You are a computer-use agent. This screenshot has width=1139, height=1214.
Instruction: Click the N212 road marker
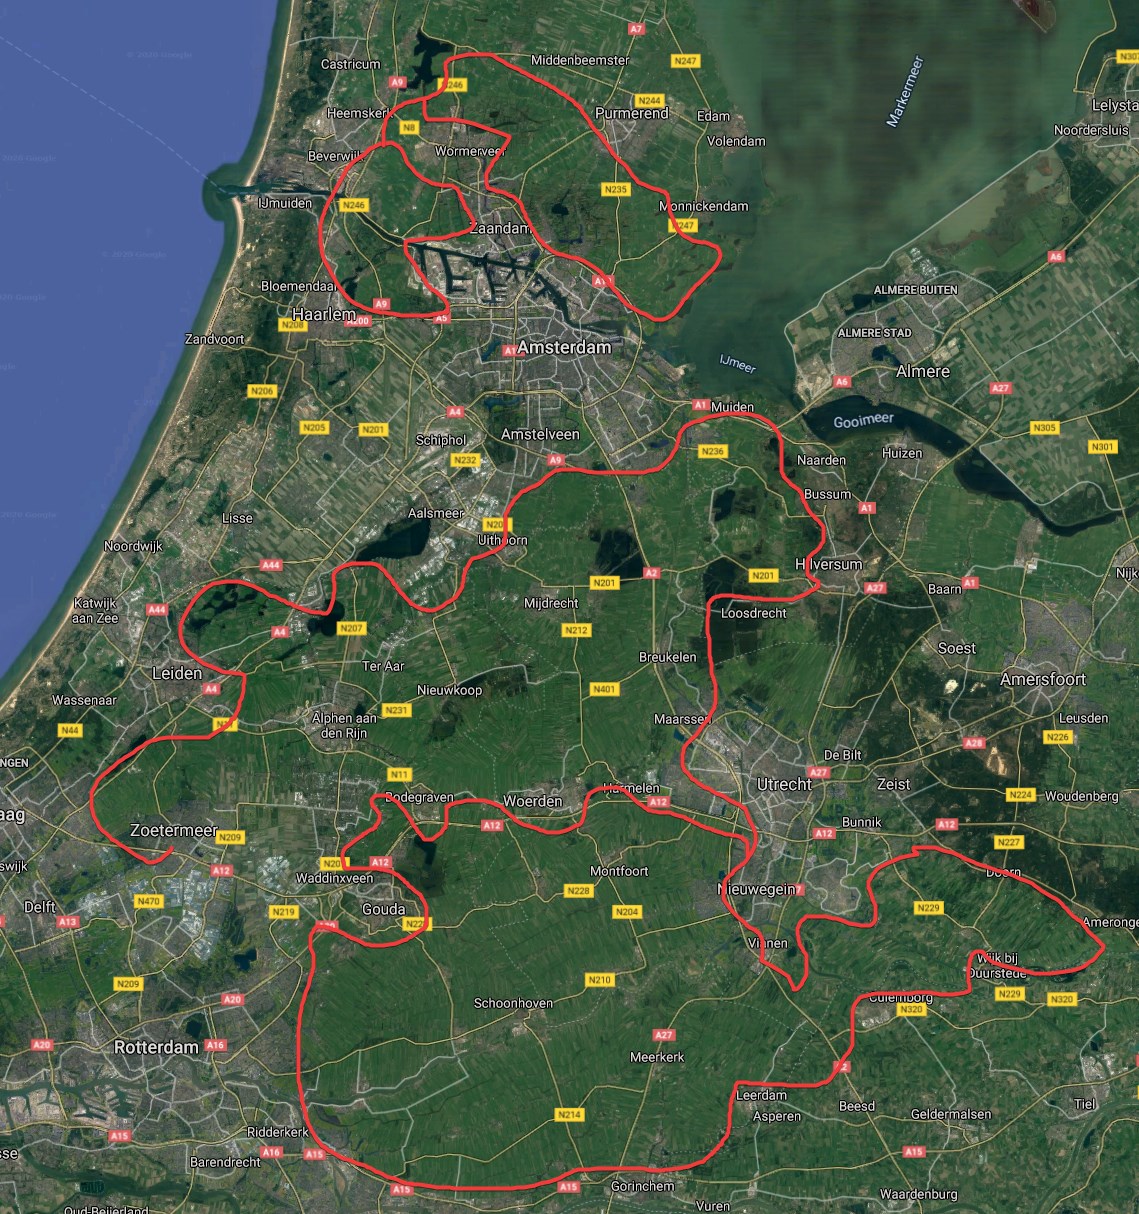click(576, 630)
